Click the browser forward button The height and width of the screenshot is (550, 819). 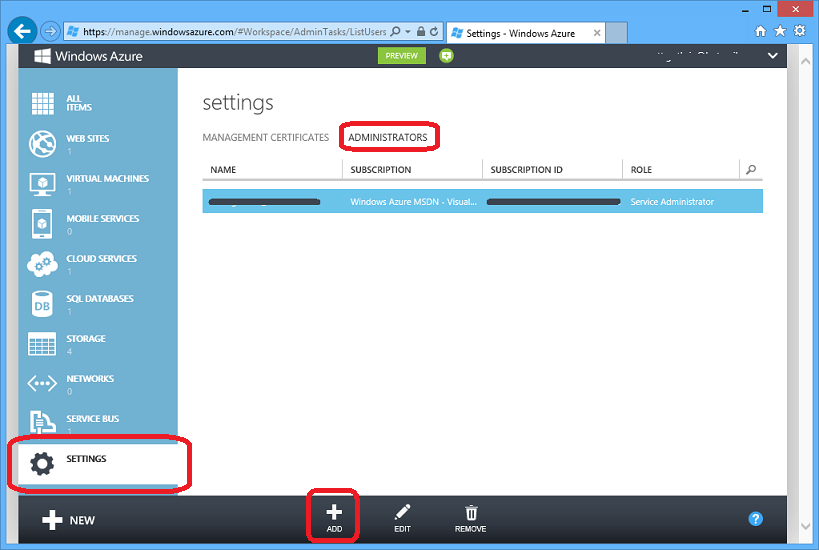tap(50, 31)
